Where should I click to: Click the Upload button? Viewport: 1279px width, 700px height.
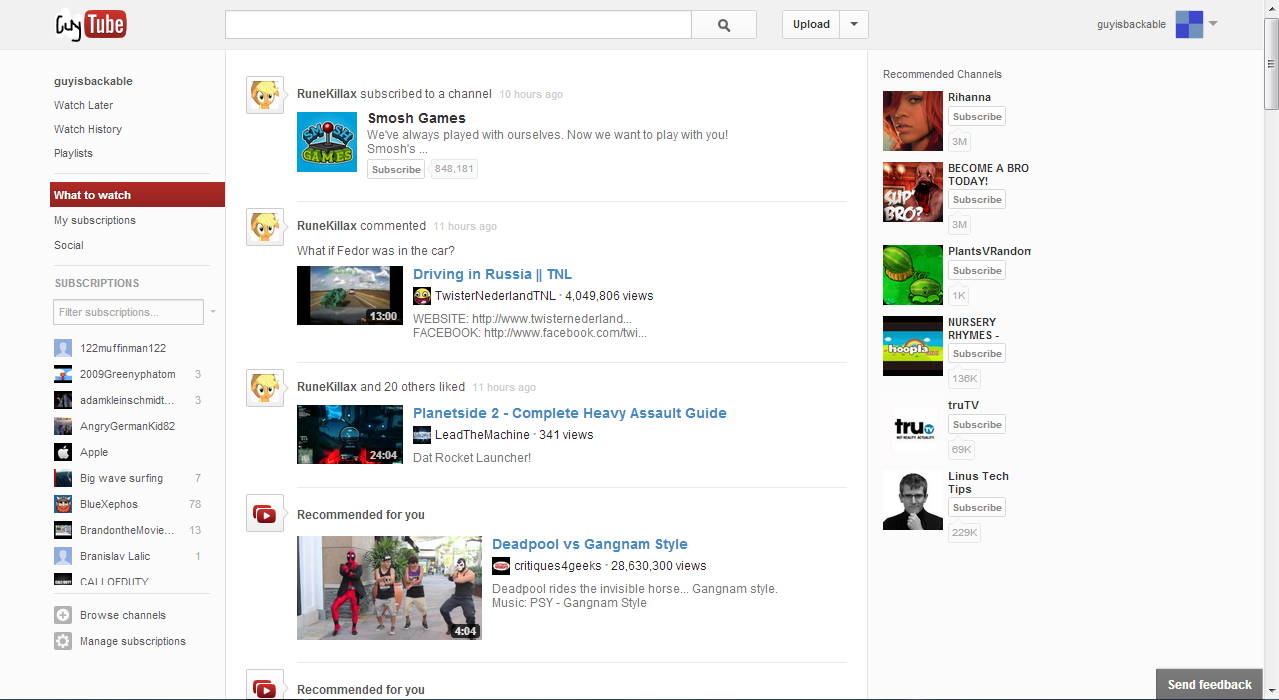[811, 25]
